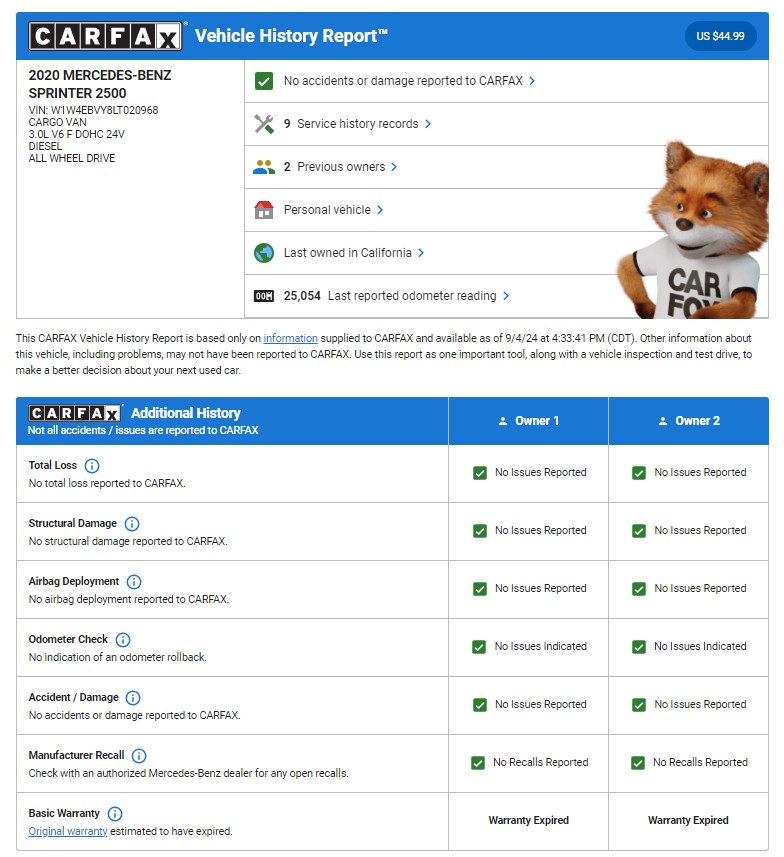
Task: Click Airbag Deployment check mark for Owner 2
Action: coord(639,589)
